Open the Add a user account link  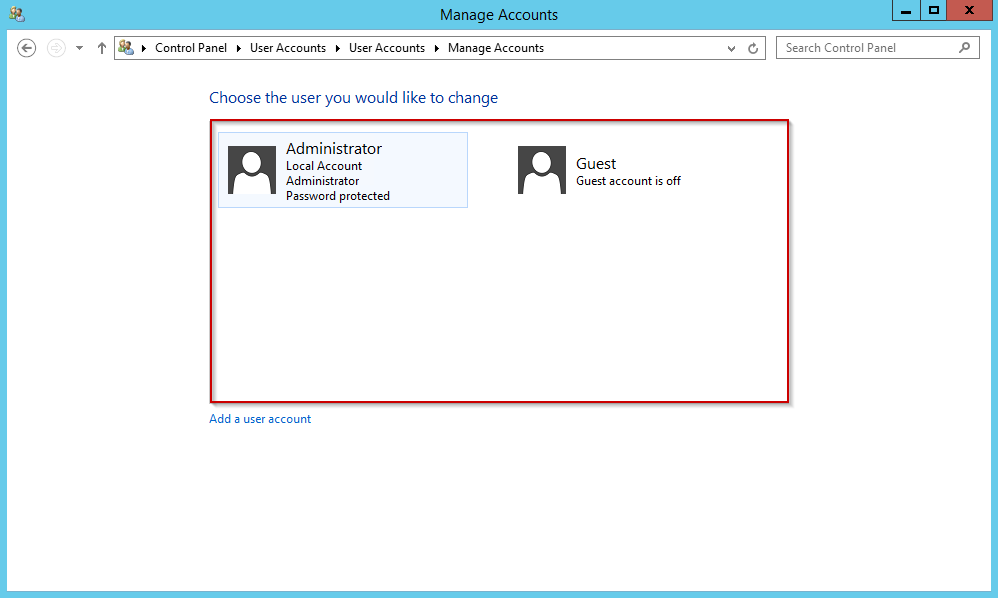point(260,418)
